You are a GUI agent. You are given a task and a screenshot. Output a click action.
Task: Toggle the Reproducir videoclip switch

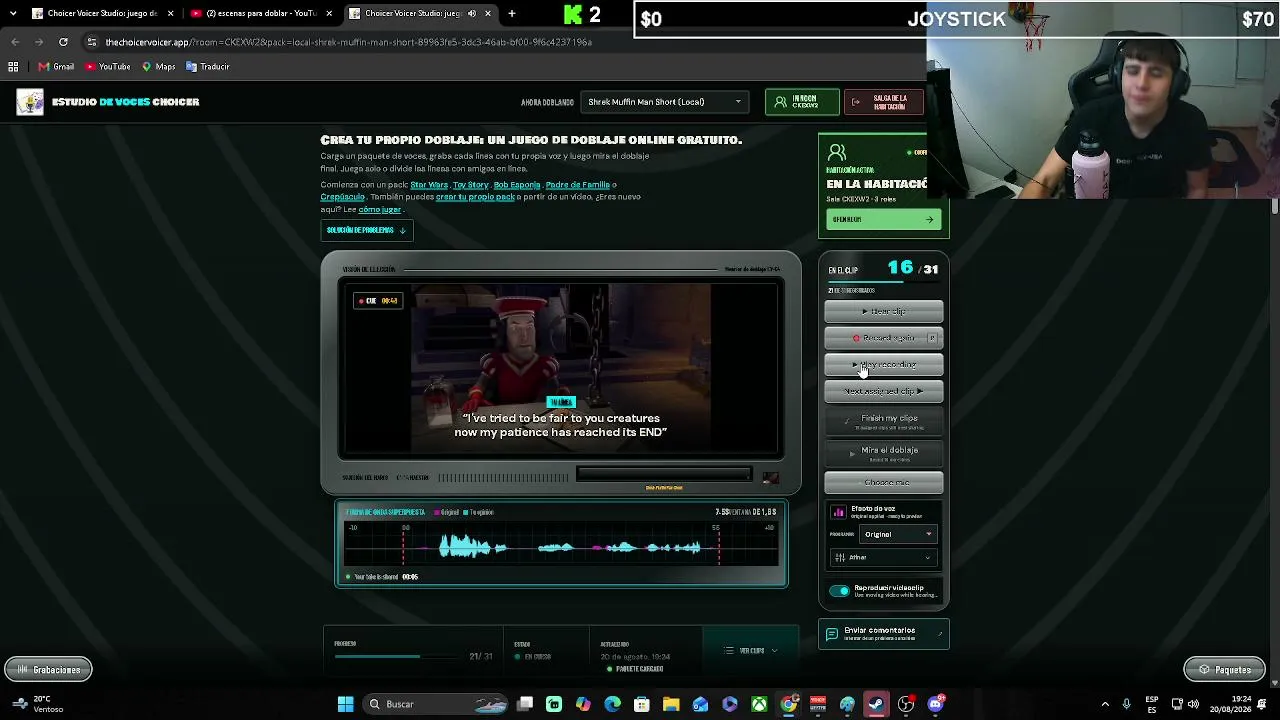coord(839,591)
